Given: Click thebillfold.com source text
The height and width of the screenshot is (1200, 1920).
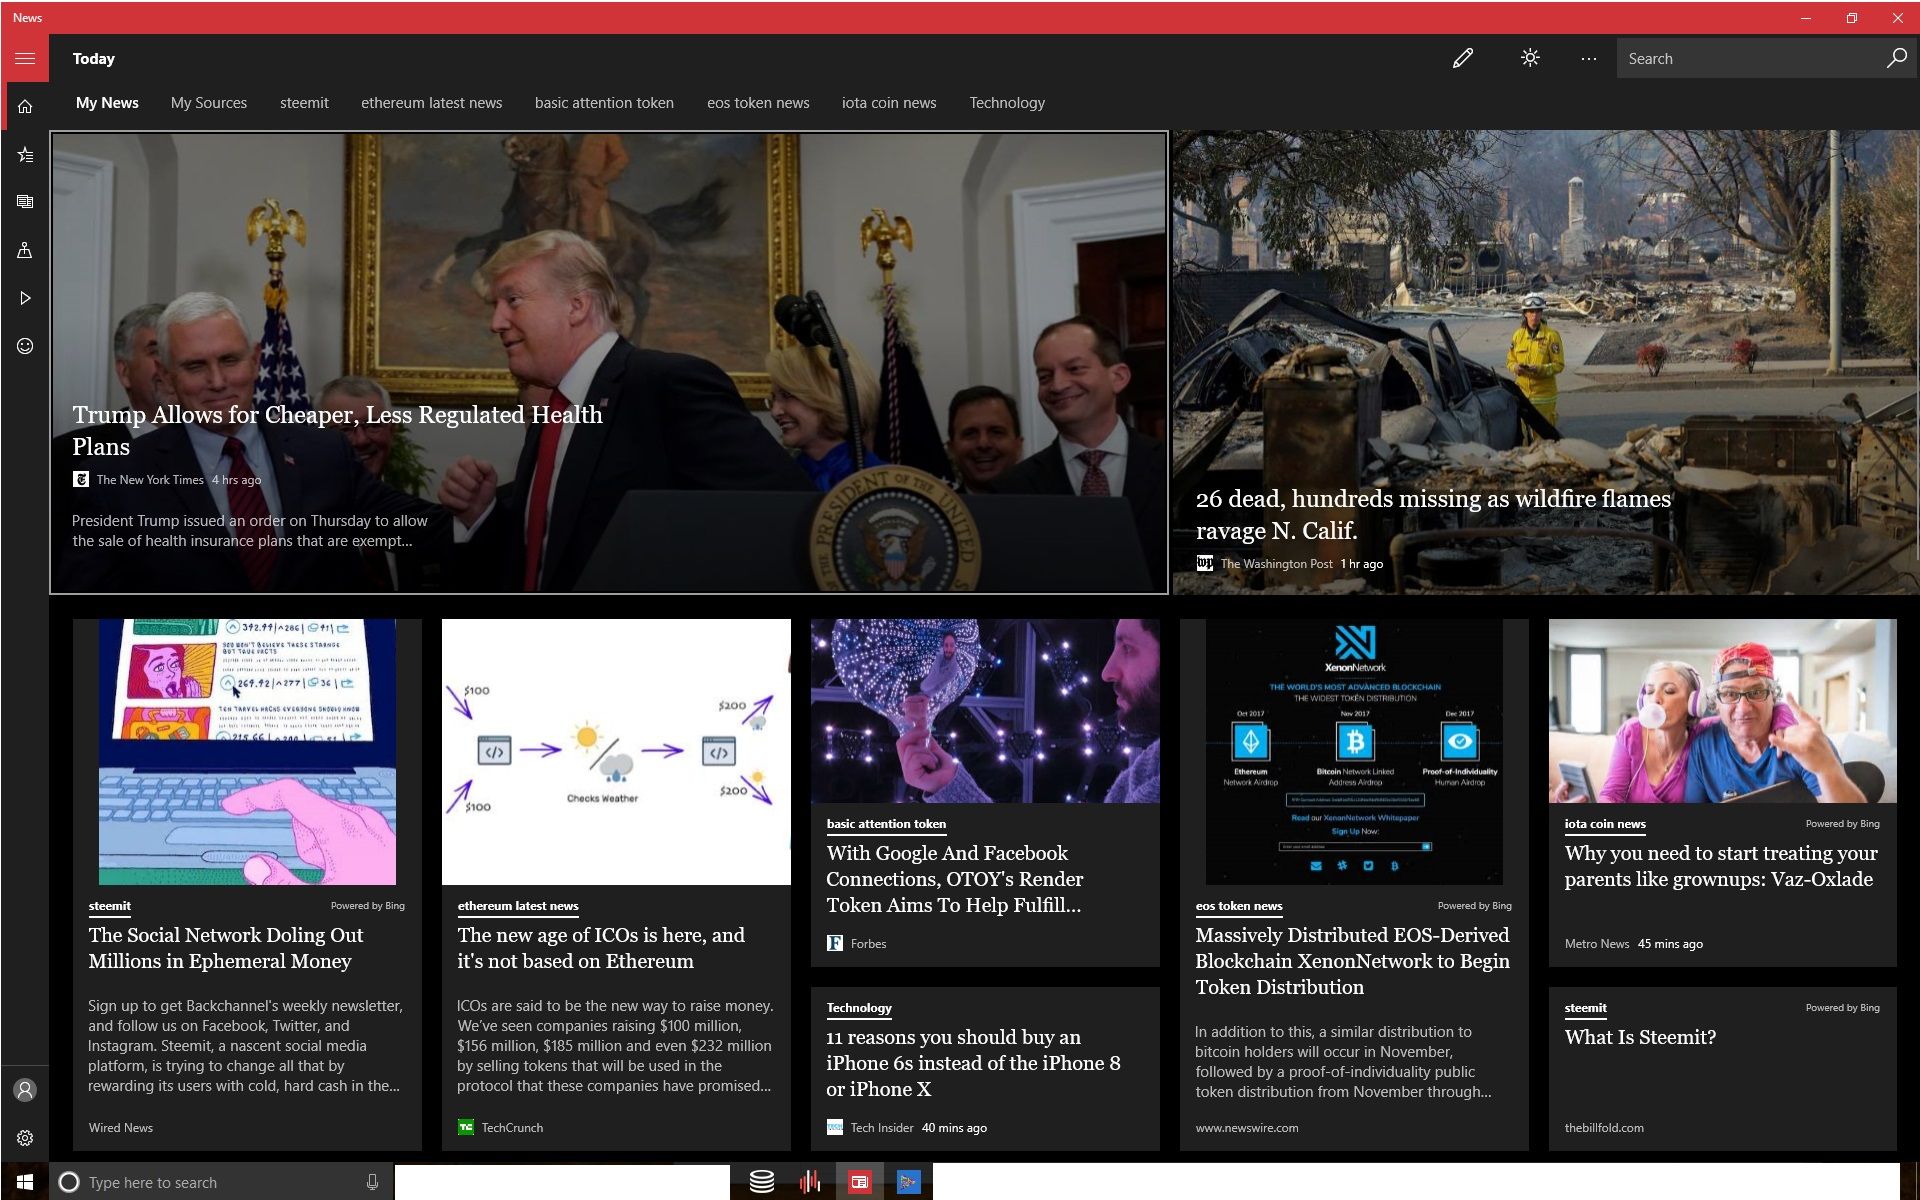Looking at the screenshot, I should click(1604, 1127).
